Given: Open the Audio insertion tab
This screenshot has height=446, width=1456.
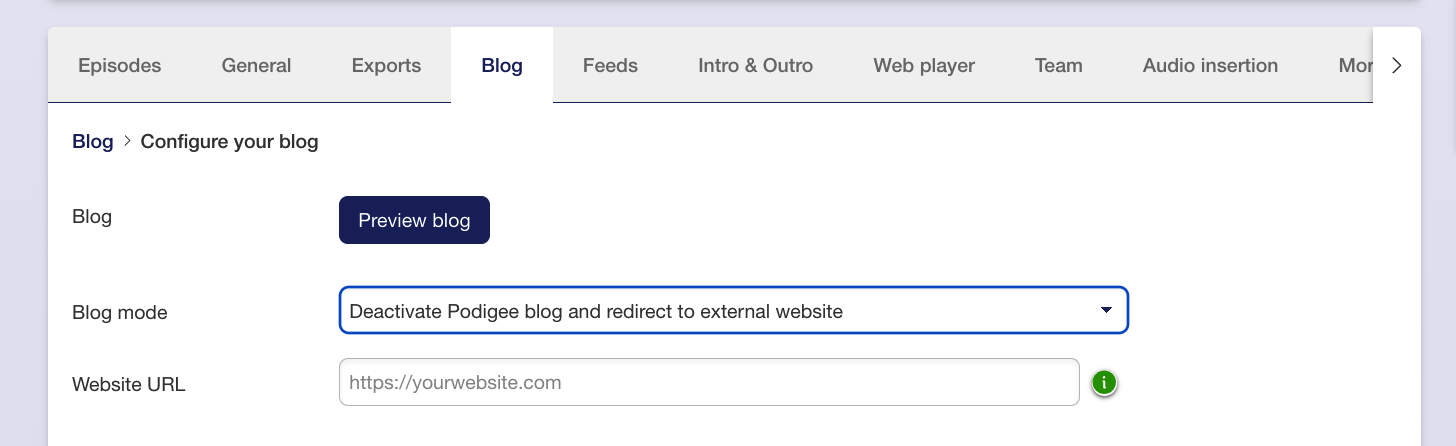Looking at the screenshot, I should (x=1210, y=65).
